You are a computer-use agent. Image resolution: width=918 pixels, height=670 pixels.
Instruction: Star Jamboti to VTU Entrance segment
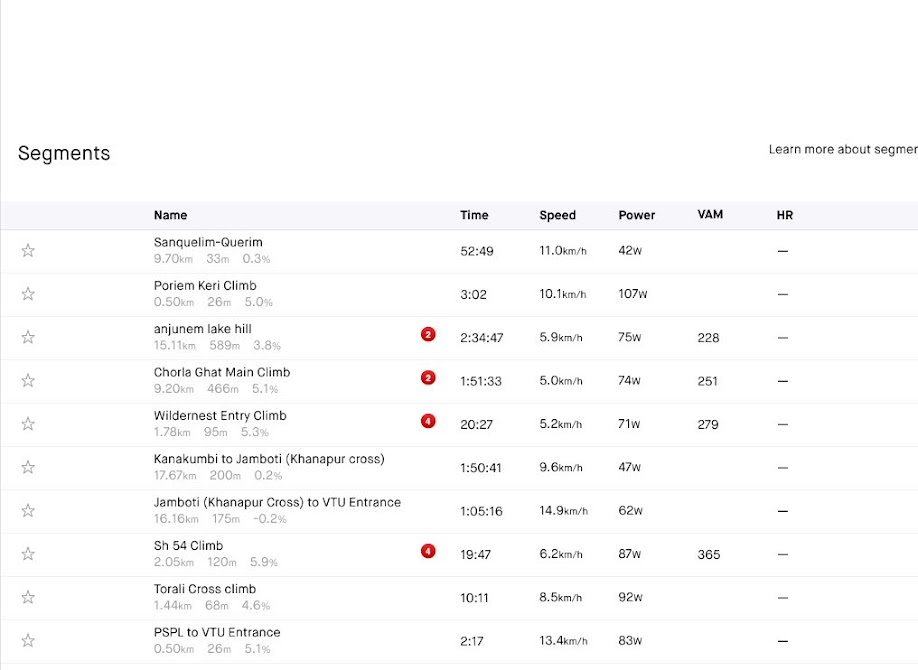[28, 511]
